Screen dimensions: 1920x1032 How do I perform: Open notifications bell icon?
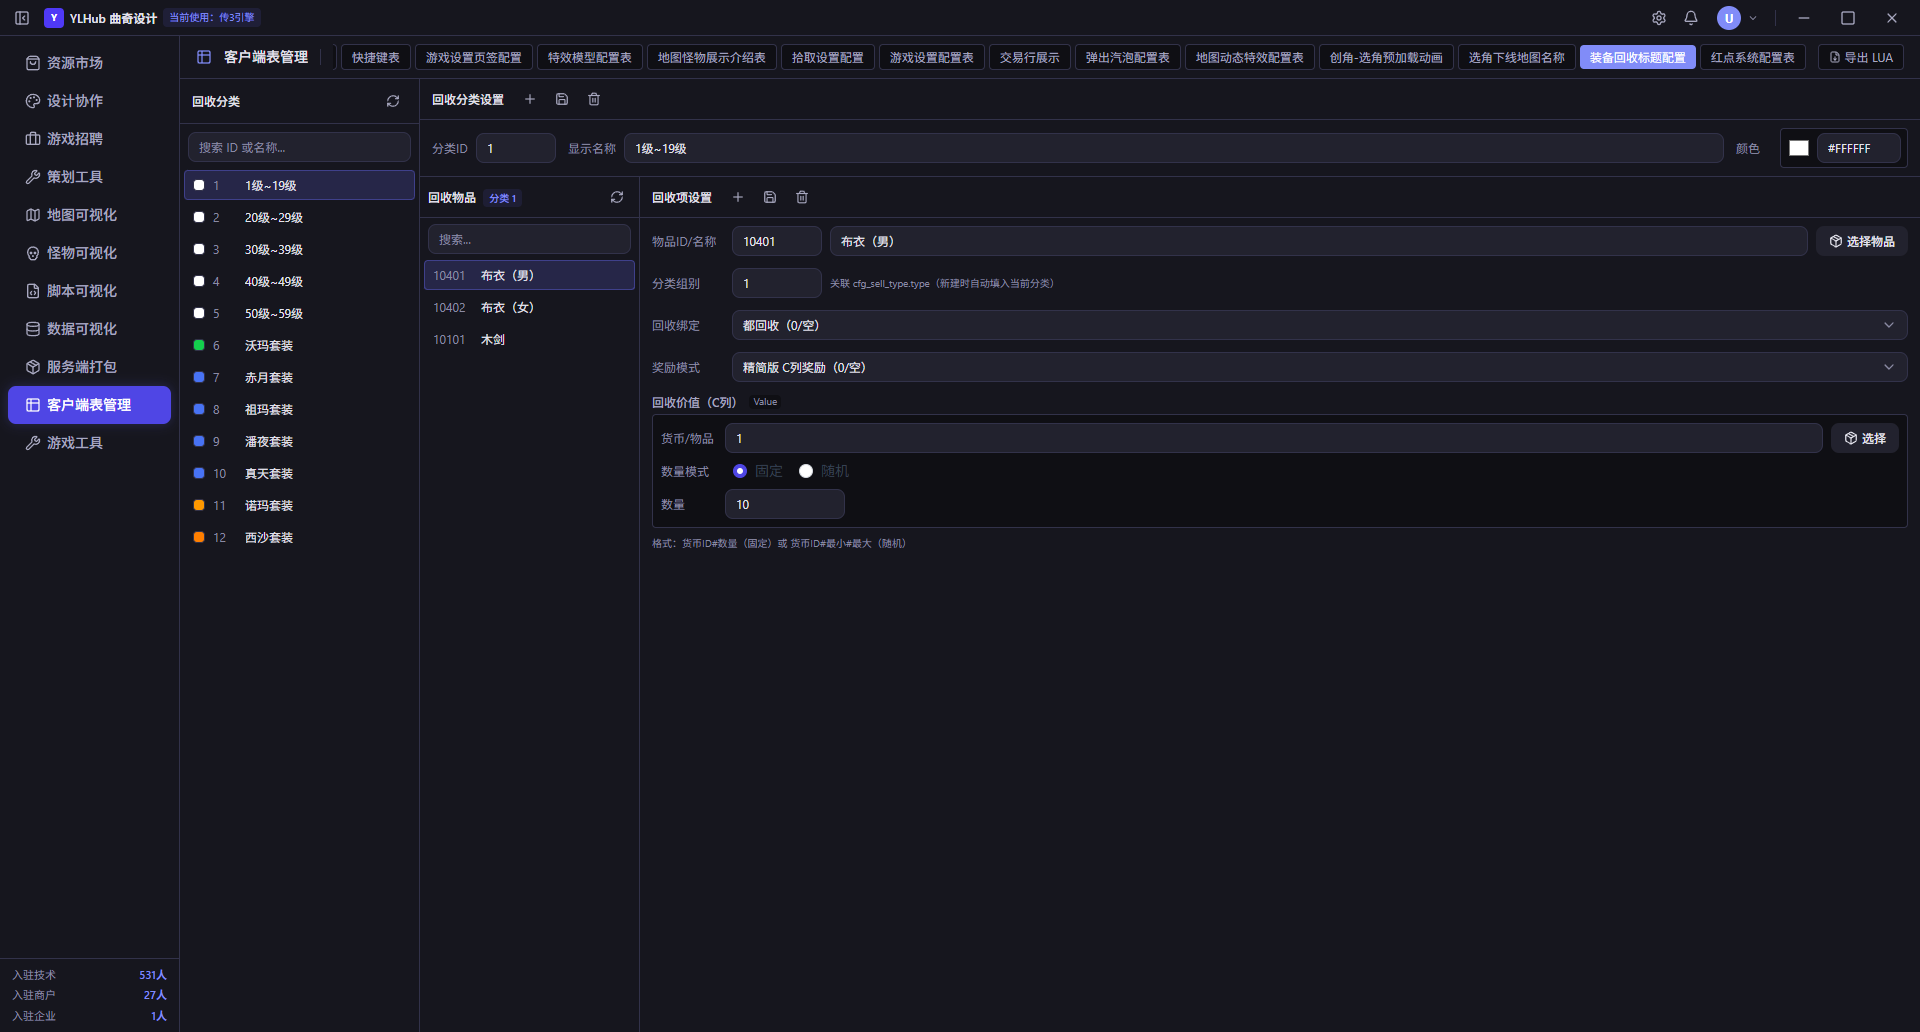pyautogui.click(x=1691, y=18)
